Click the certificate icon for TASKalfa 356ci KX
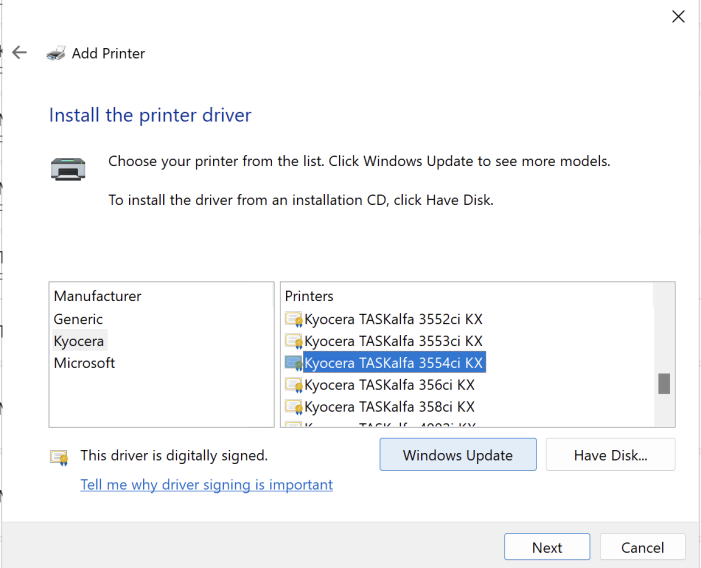 click(x=294, y=385)
